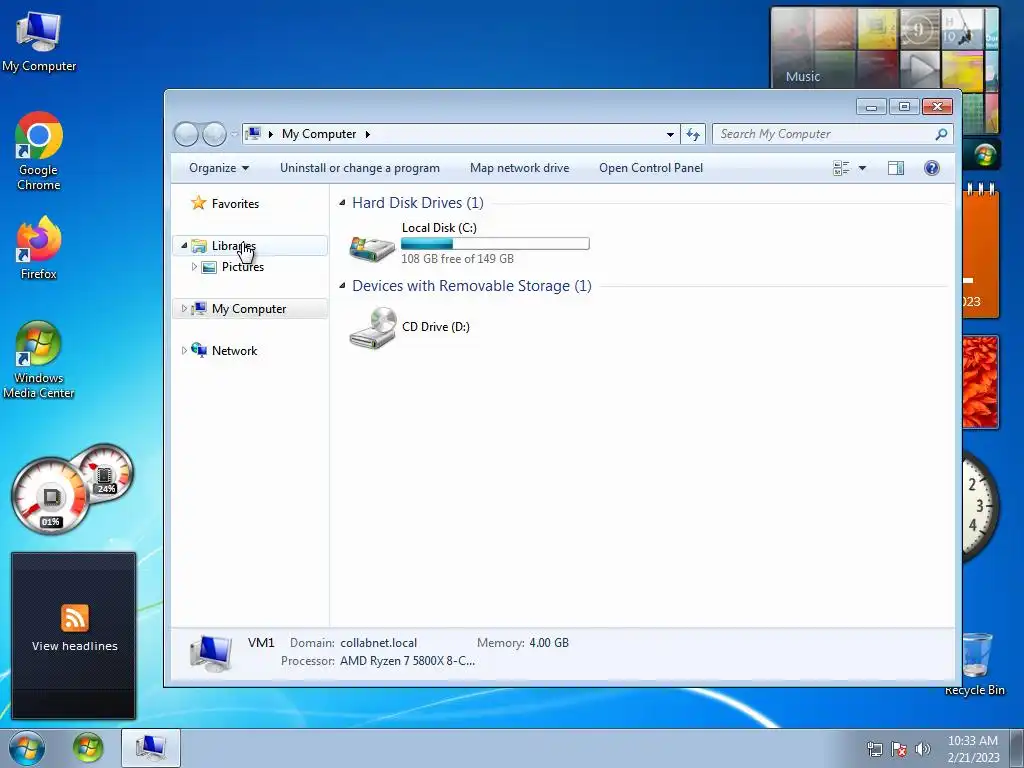Open Windows Media Center from taskbar
The height and width of the screenshot is (768, 1024).
pyautogui.click(x=88, y=748)
